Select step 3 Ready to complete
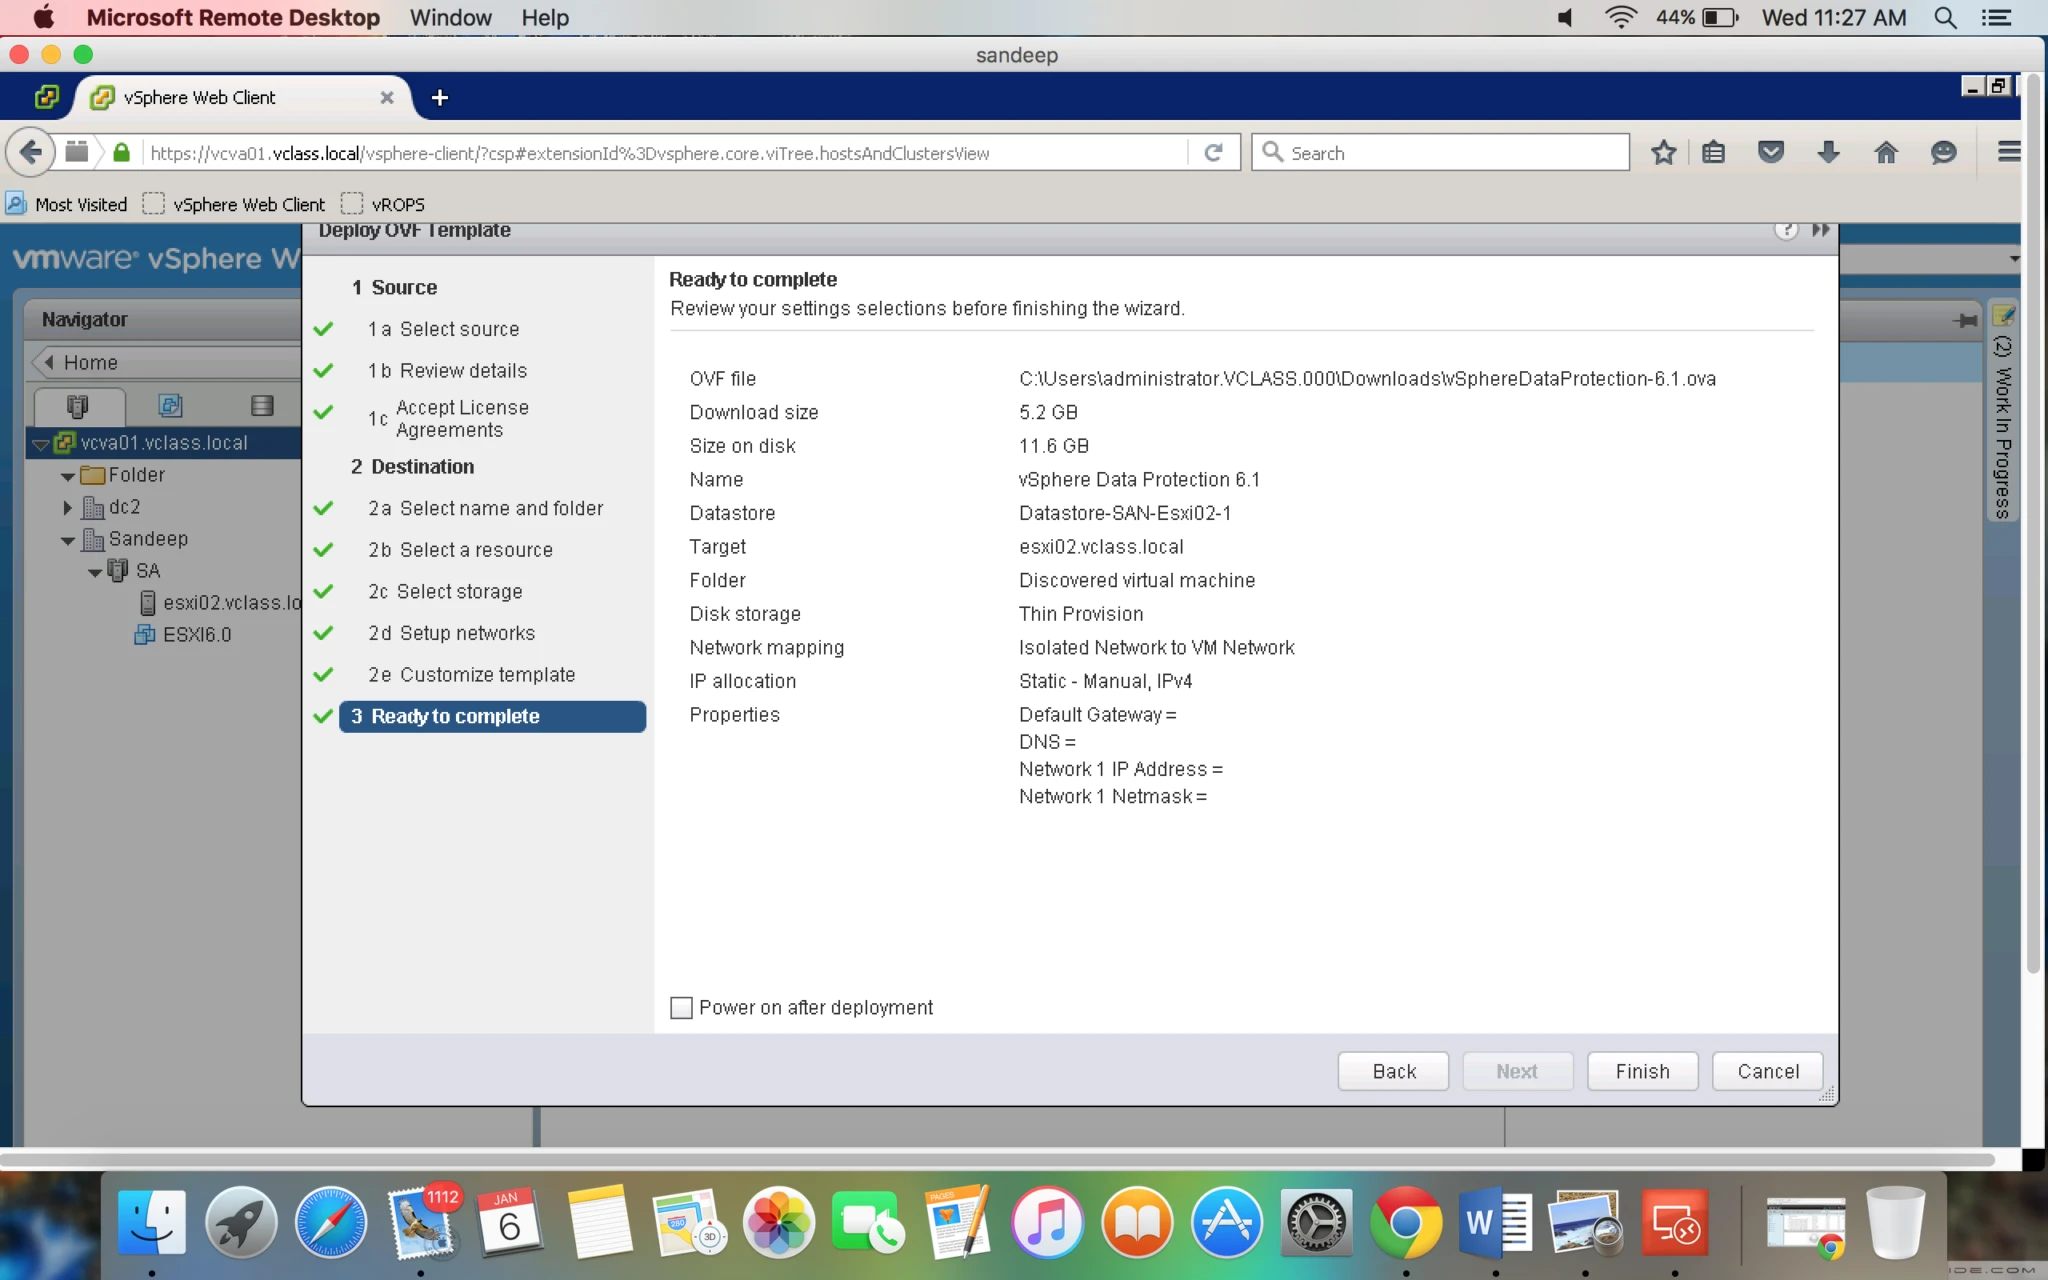 492,716
